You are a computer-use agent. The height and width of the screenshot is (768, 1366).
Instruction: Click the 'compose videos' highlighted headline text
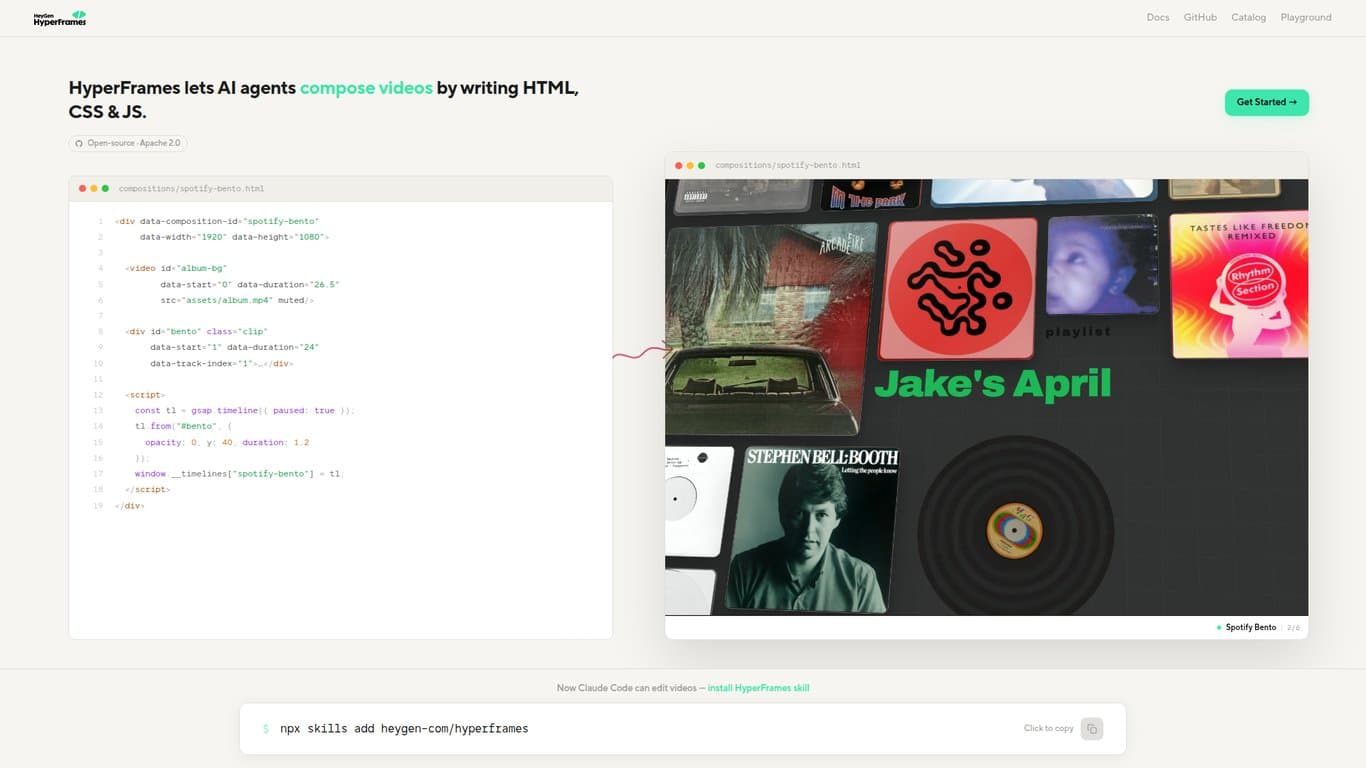(366, 88)
